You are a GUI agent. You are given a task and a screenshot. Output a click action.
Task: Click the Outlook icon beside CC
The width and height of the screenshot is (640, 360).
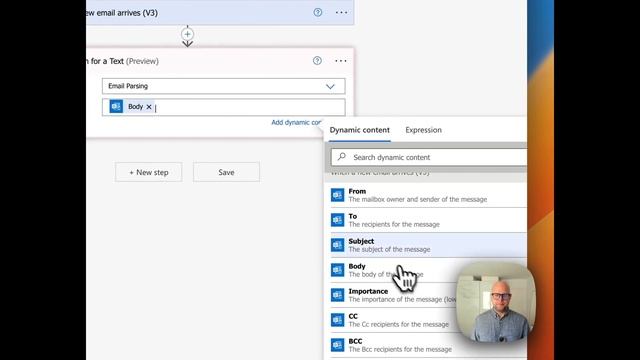click(338, 320)
